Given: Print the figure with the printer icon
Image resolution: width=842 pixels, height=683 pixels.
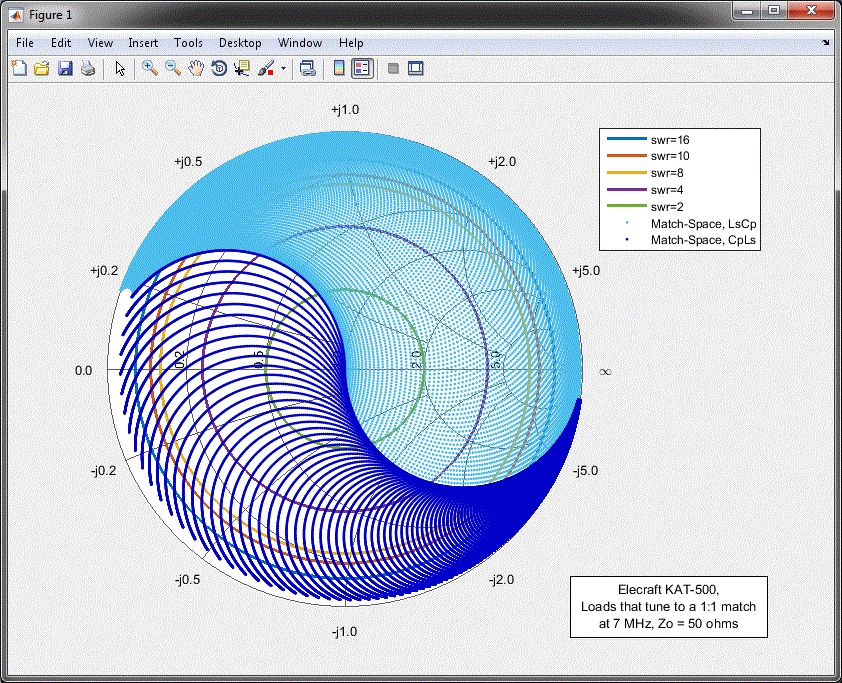Looking at the screenshot, I should 88,68.
